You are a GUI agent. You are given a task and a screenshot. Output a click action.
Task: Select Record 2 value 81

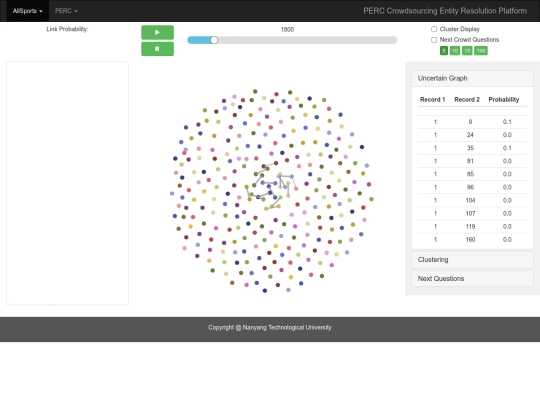470,161
